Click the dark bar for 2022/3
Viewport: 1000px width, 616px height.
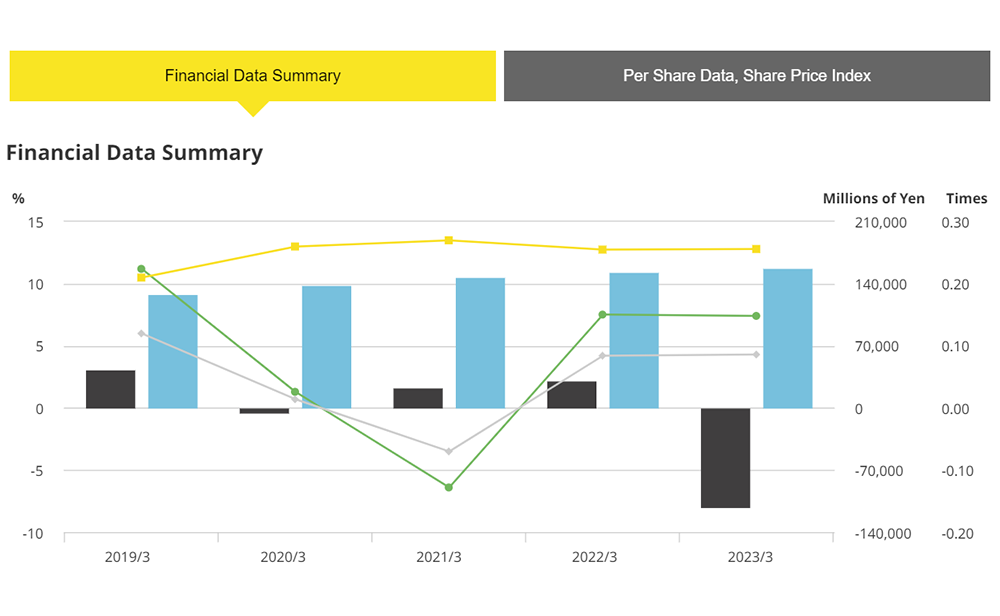572,395
